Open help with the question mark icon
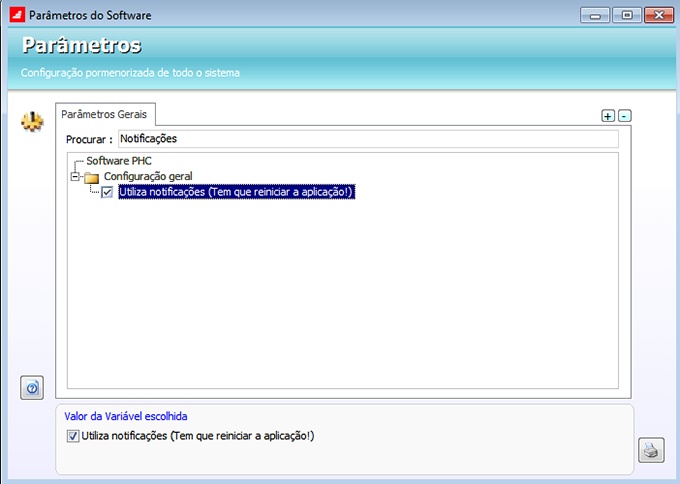680x484 pixels. tap(32, 388)
